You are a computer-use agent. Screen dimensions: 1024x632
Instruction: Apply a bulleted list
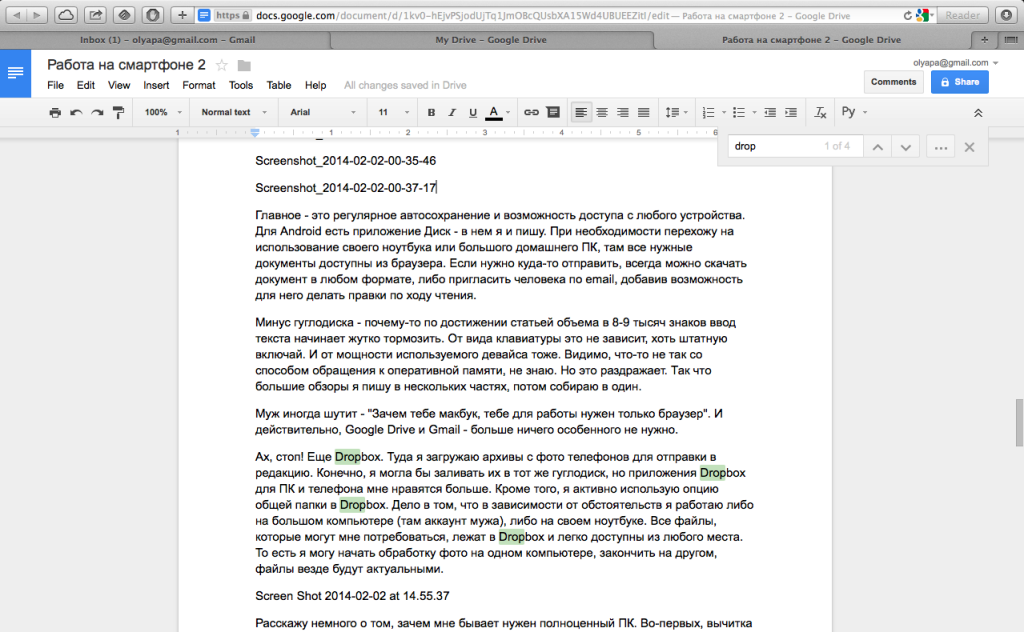(739, 112)
